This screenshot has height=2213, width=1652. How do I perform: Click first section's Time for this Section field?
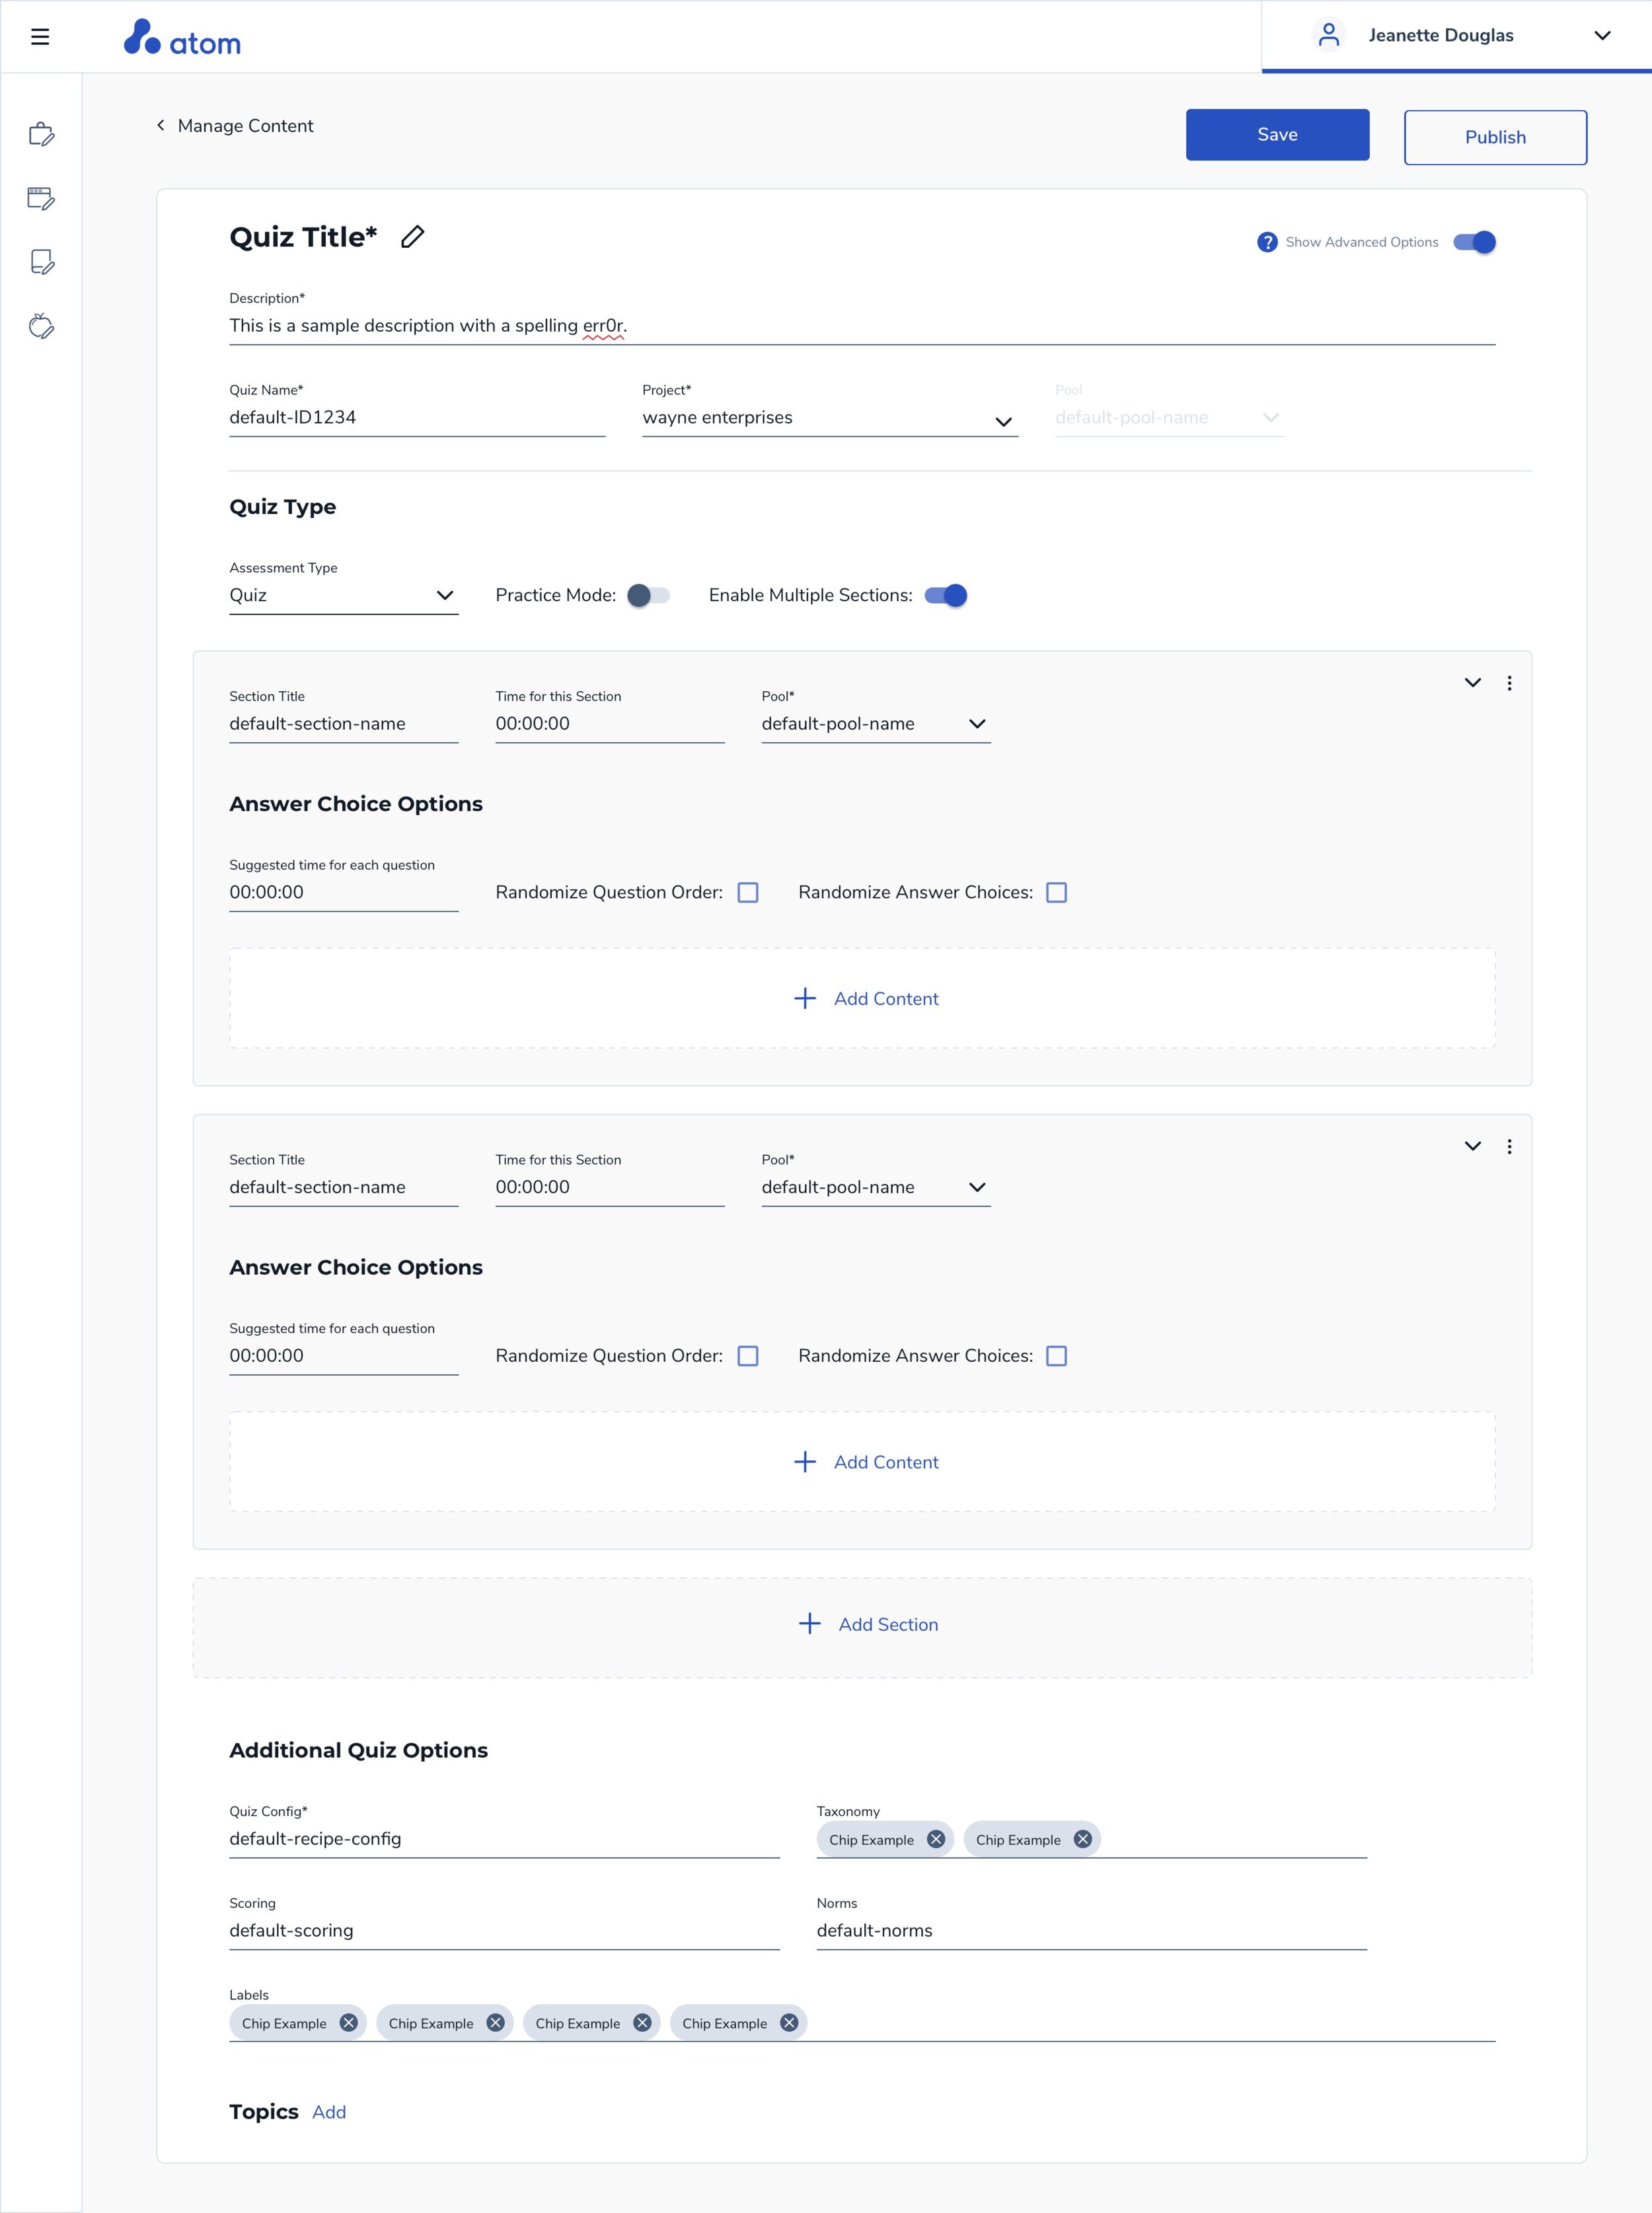(610, 724)
